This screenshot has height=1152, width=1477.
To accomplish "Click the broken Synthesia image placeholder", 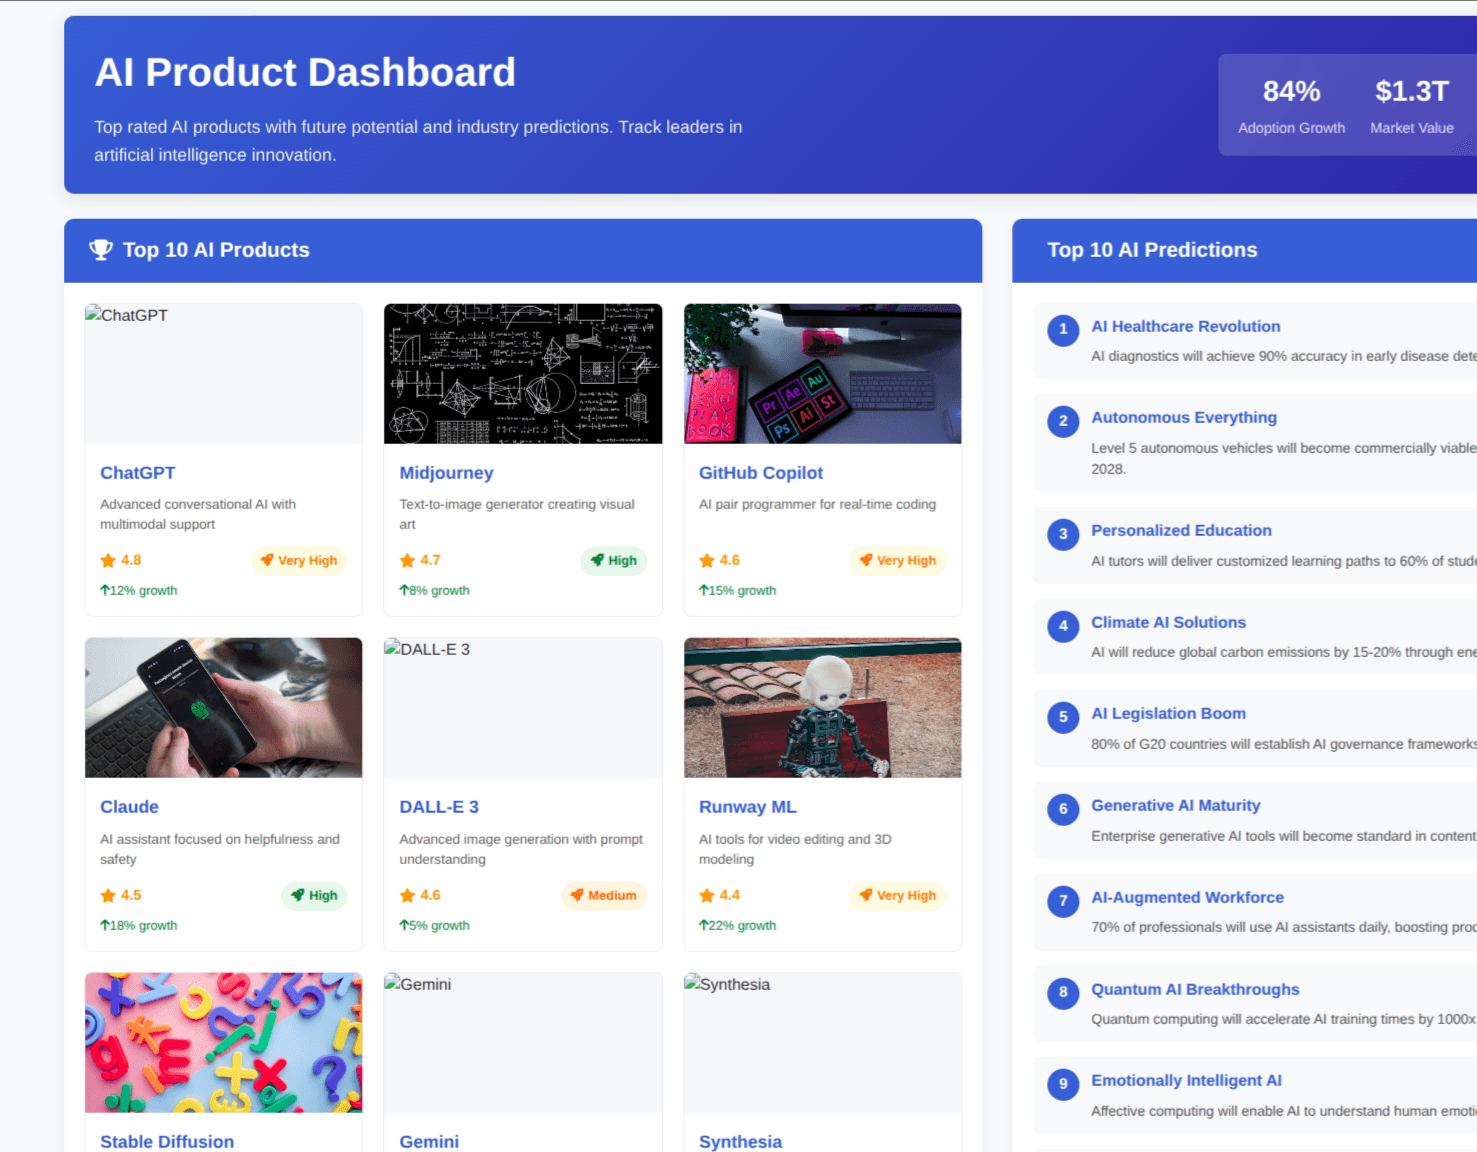I will click(823, 1043).
